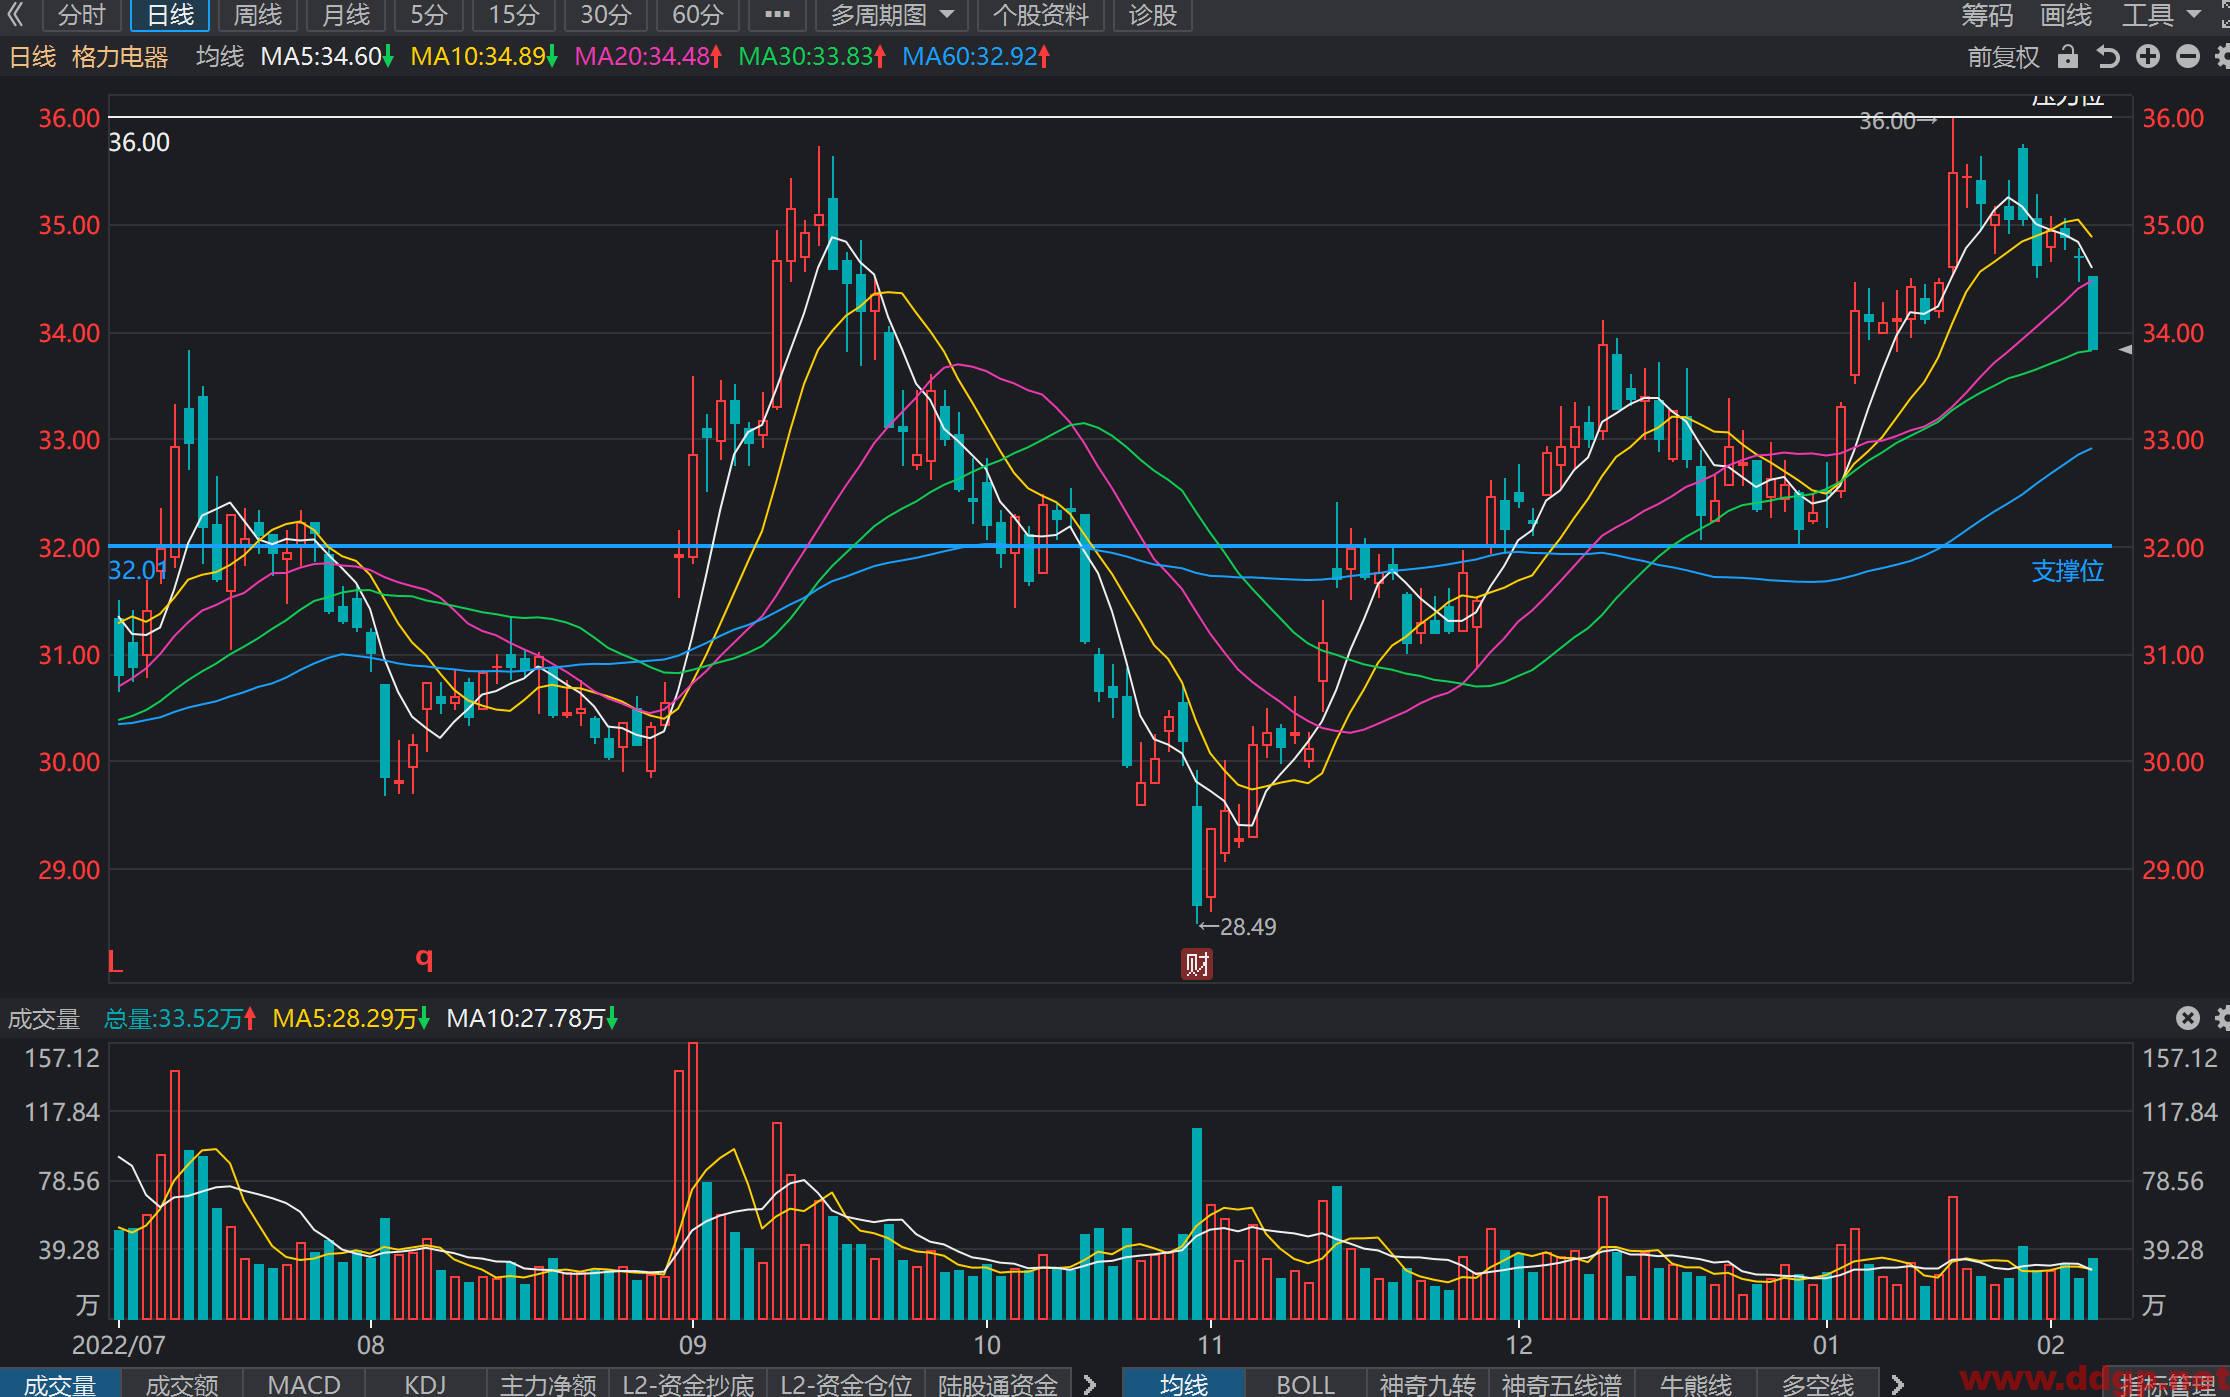Switch overlay to BOLL
This screenshot has height=1397, width=2230.
tap(1305, 1384)
